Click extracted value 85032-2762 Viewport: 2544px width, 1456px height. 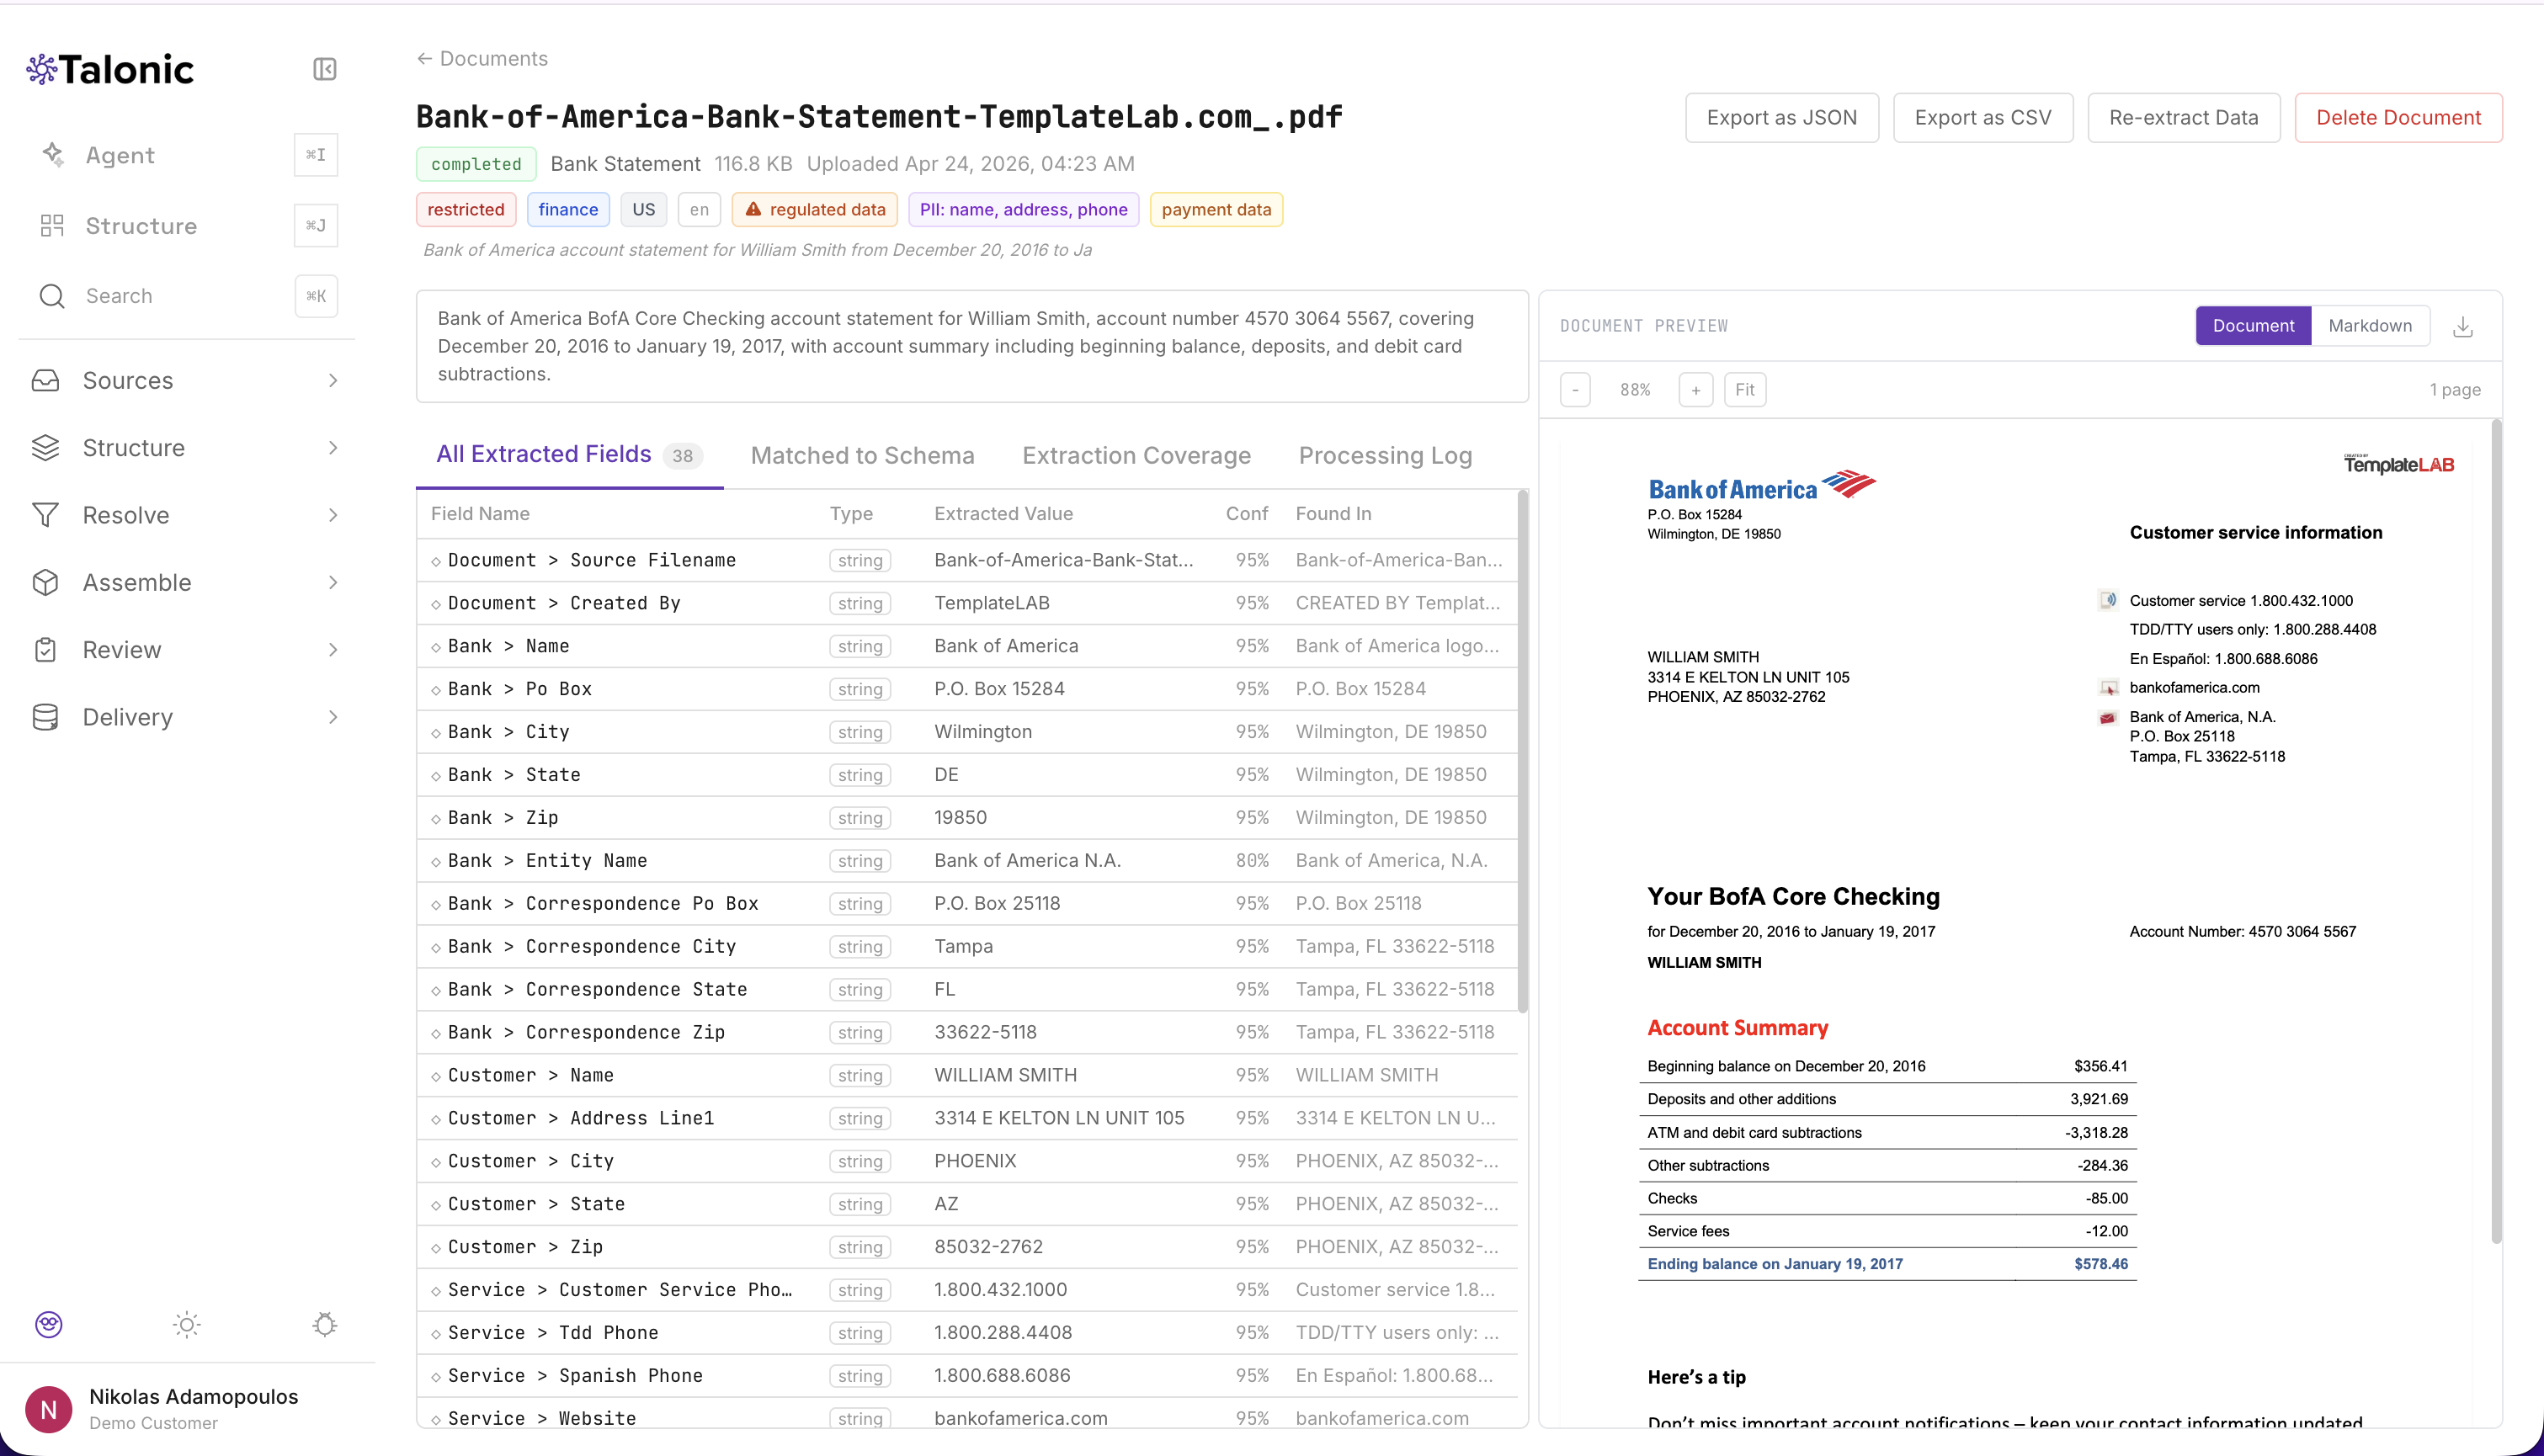point(988,1247)
